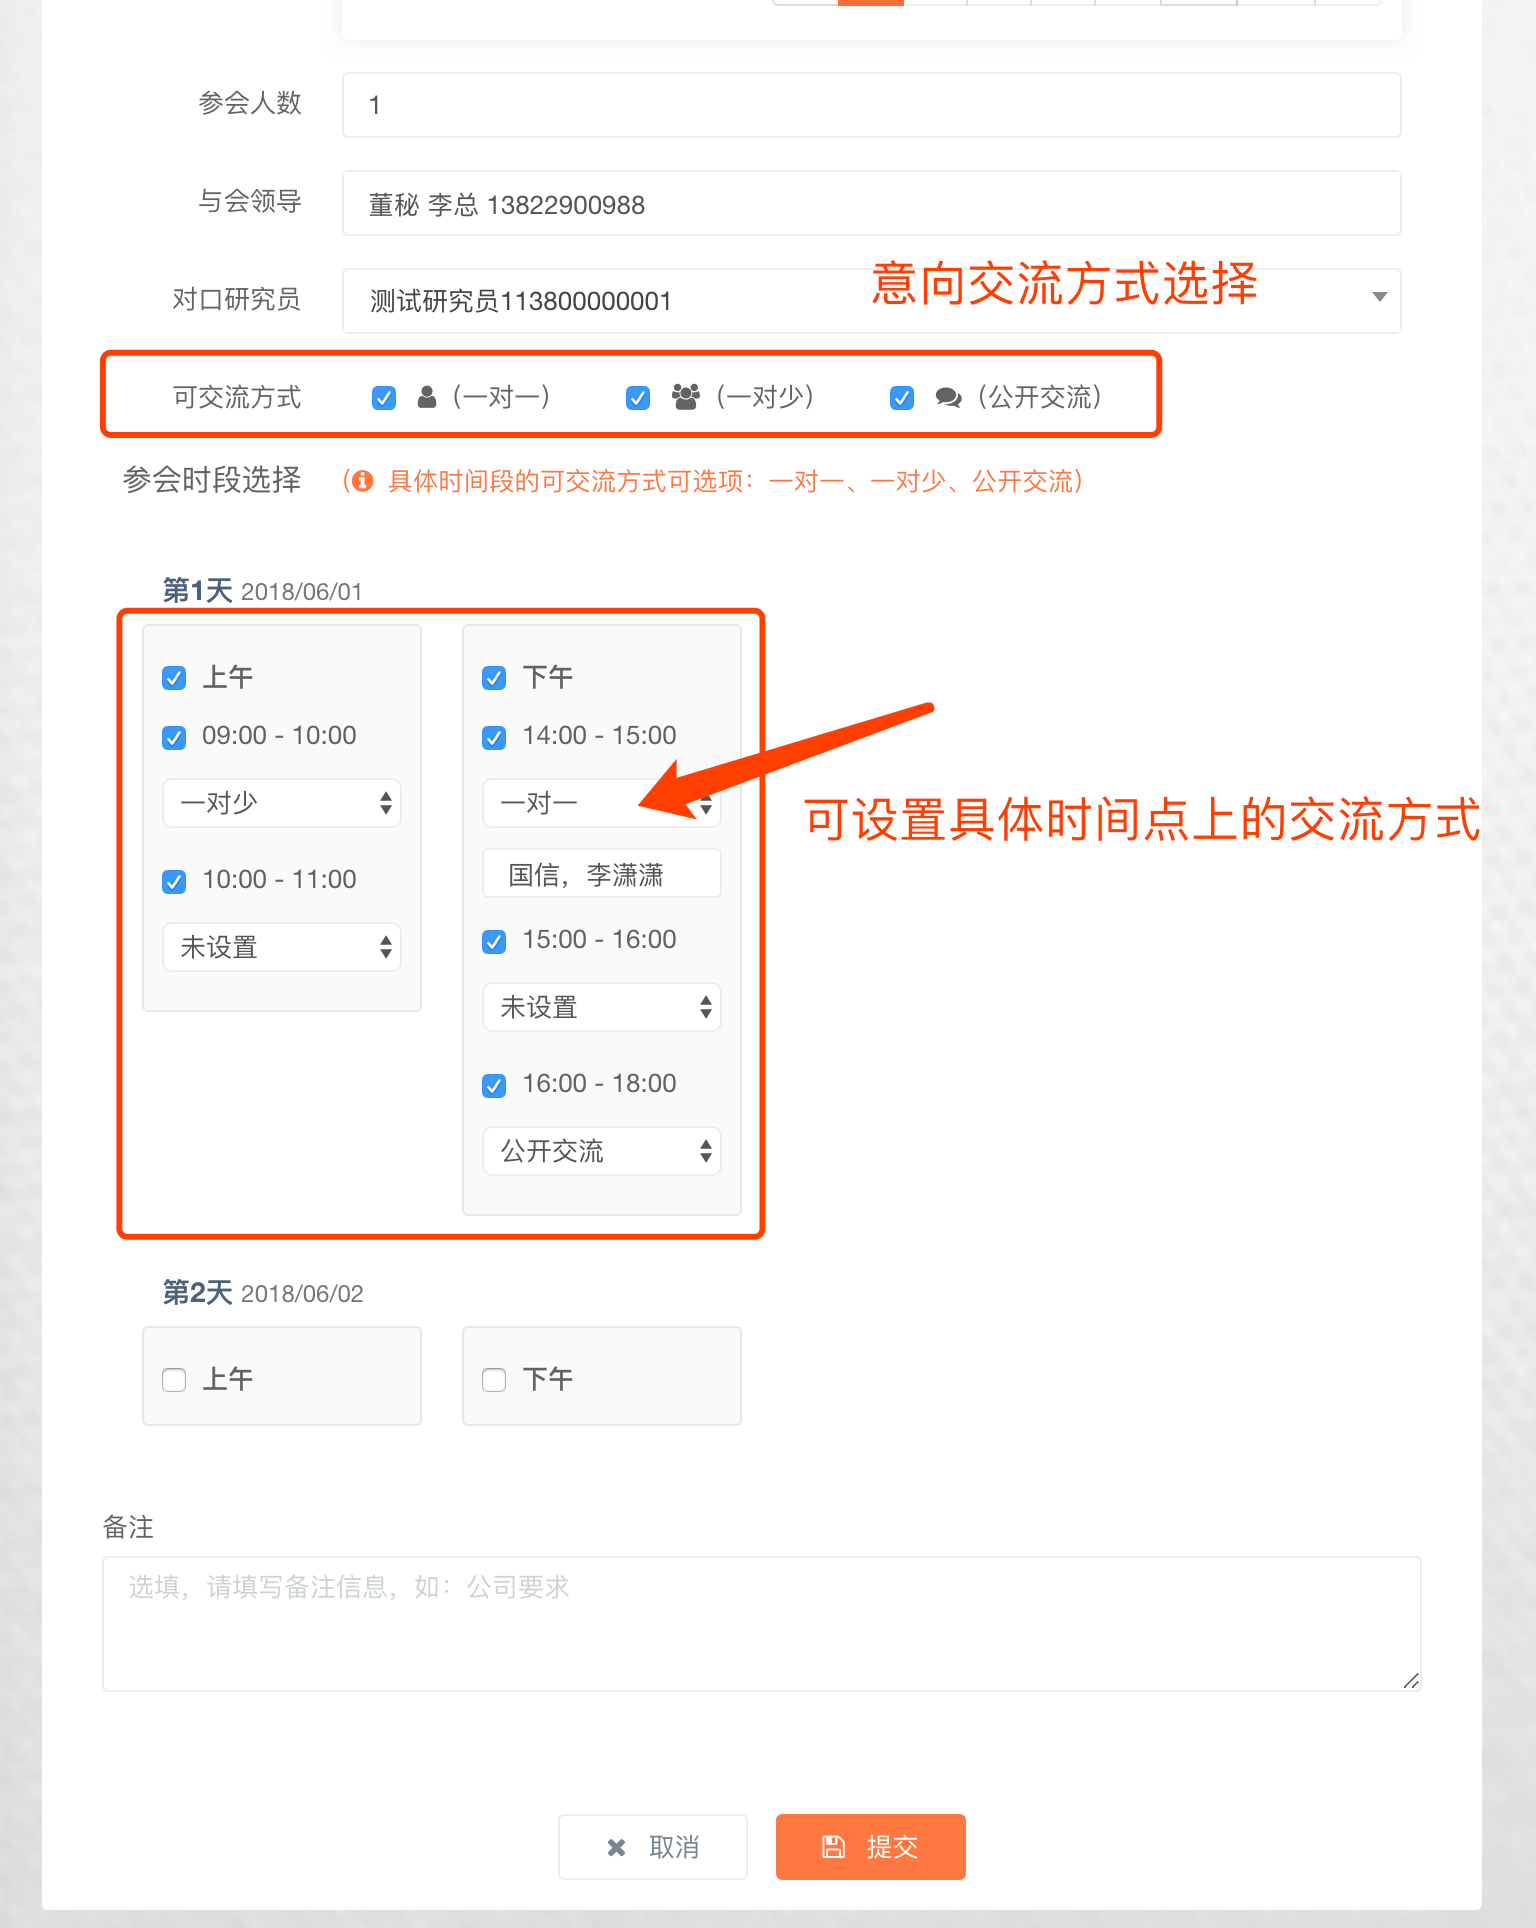Viewport: 1536px width, 1928px height.
Task: Click the X icon on the 取消 button
Action: pyautogui.click(x=617, y=1847)
